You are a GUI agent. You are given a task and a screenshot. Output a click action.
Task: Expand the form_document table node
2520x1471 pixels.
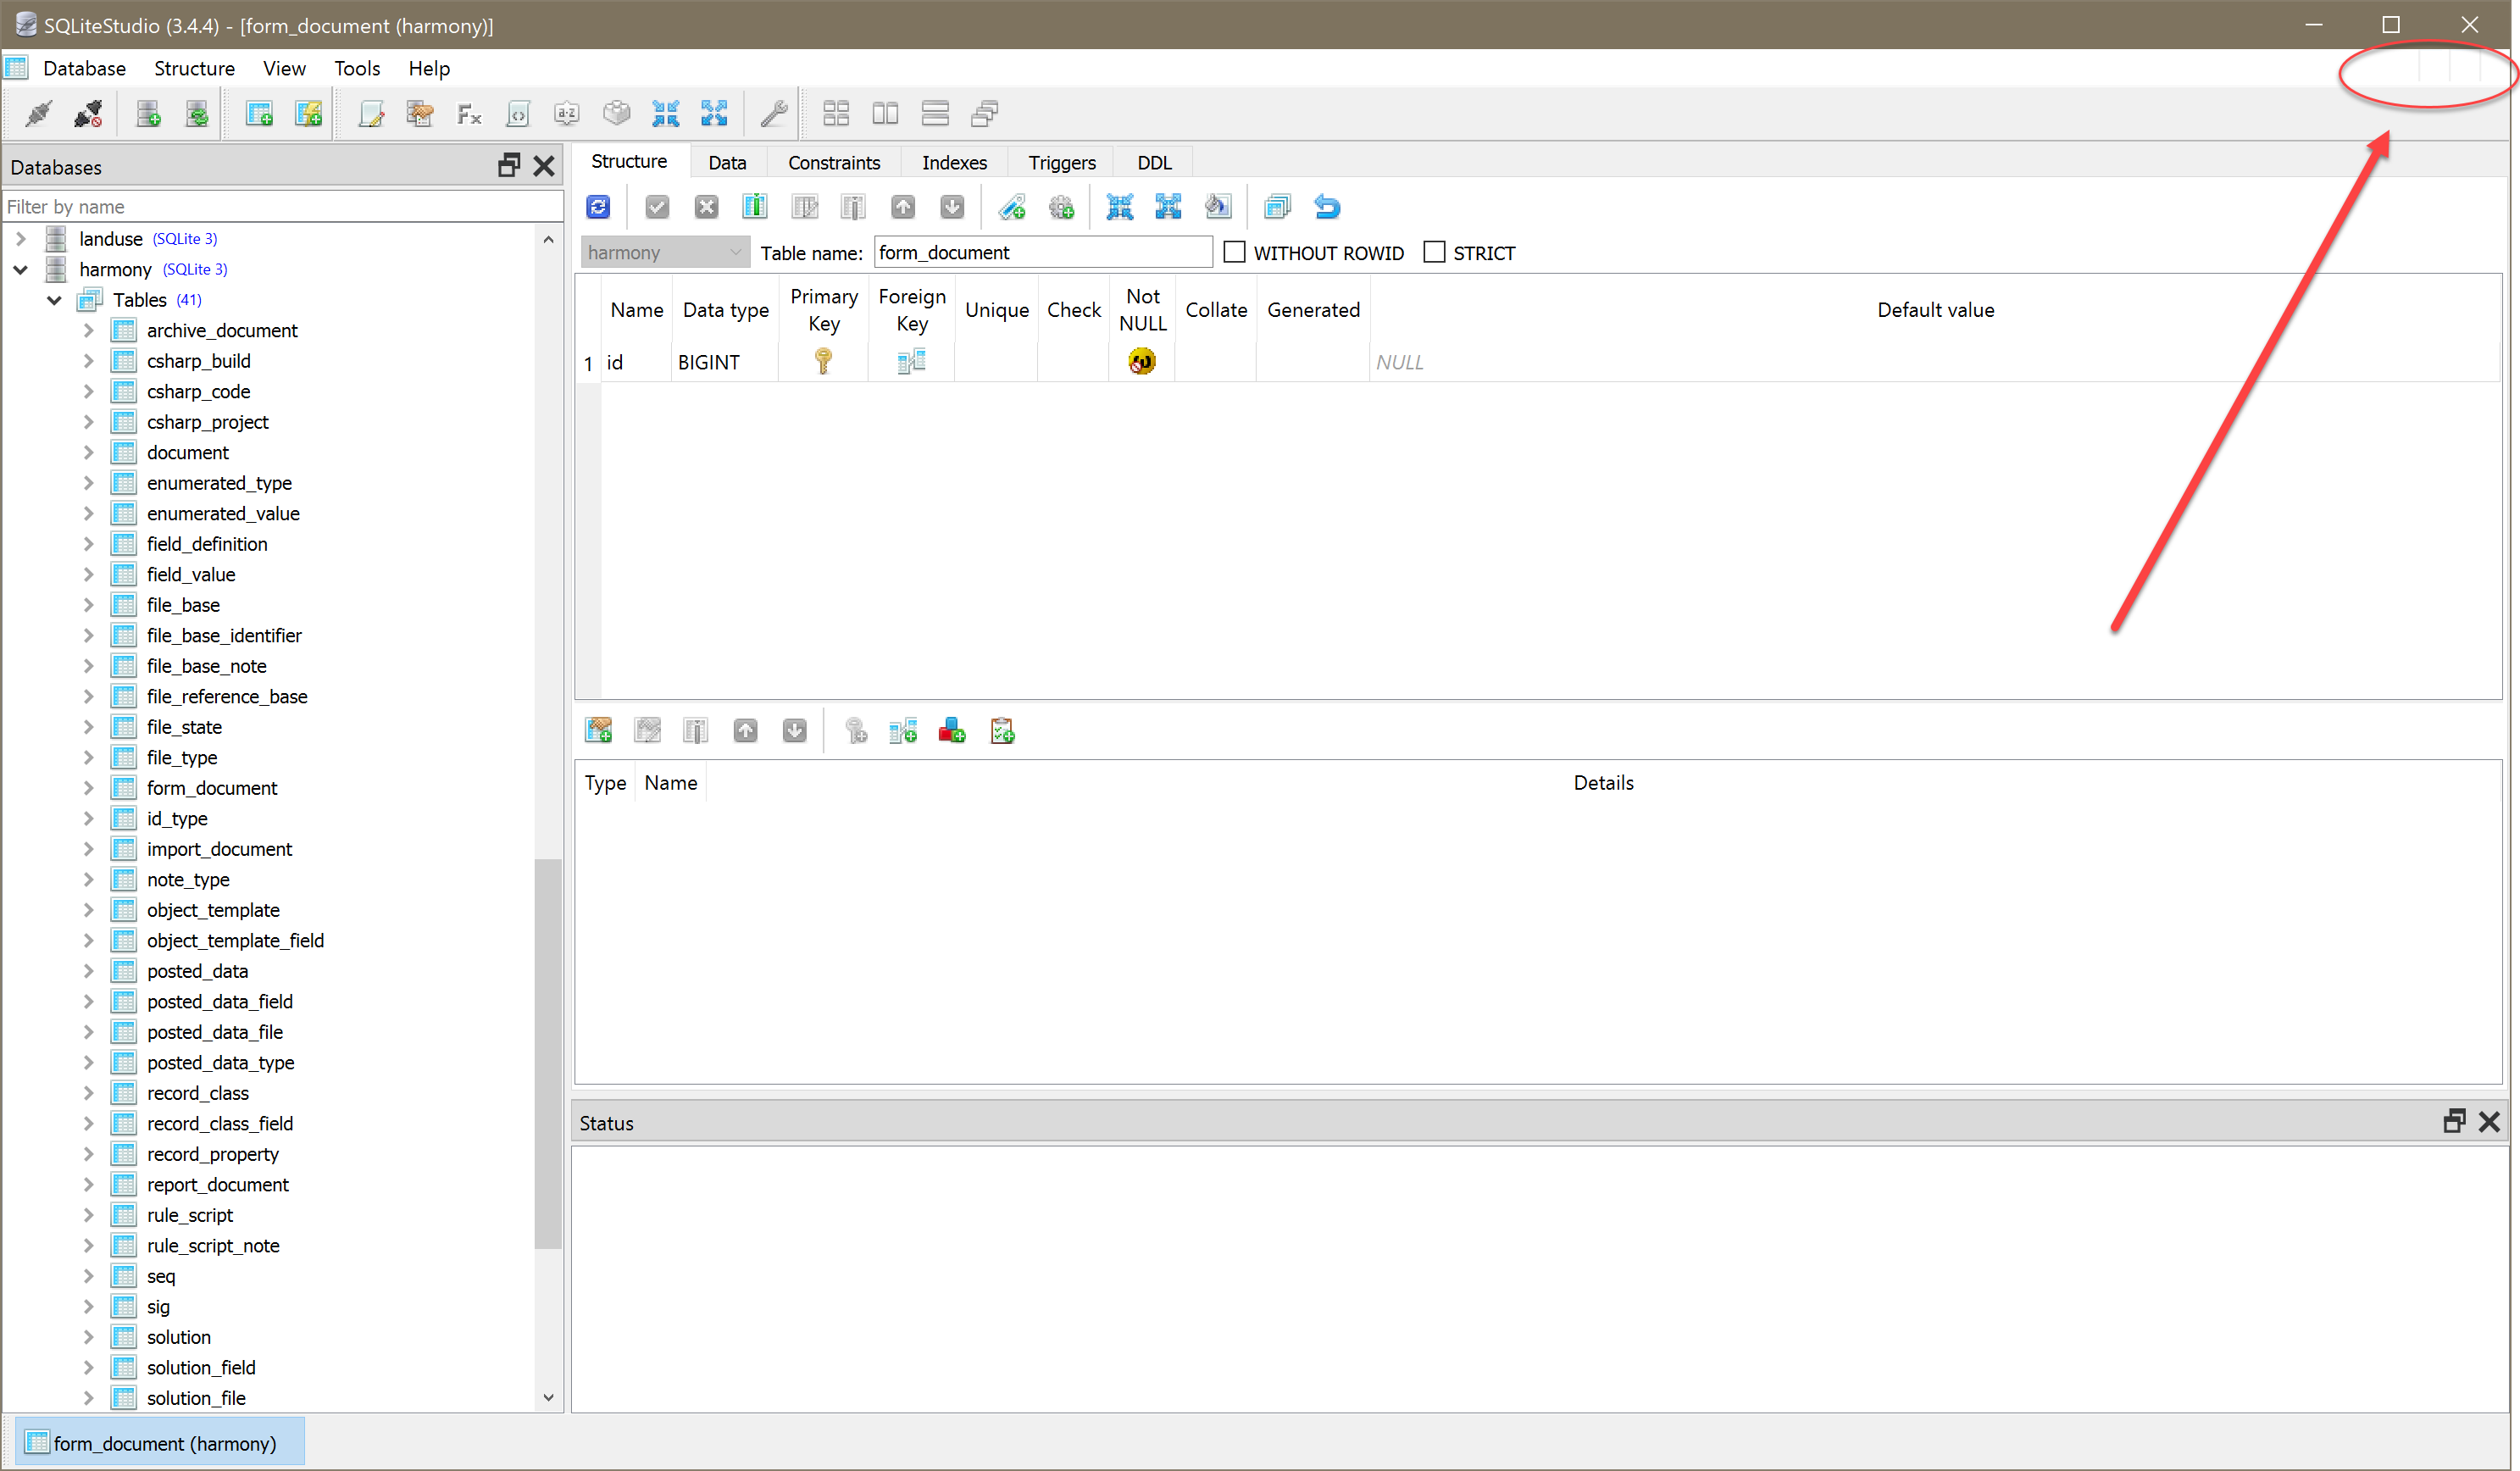(88, 788)
